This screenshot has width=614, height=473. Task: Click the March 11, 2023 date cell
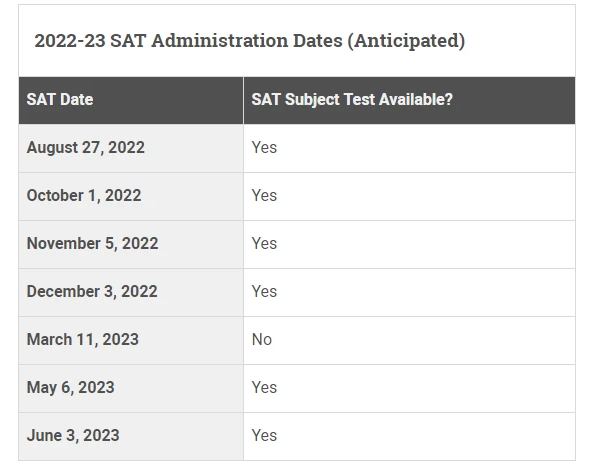(x=83, y=340)
